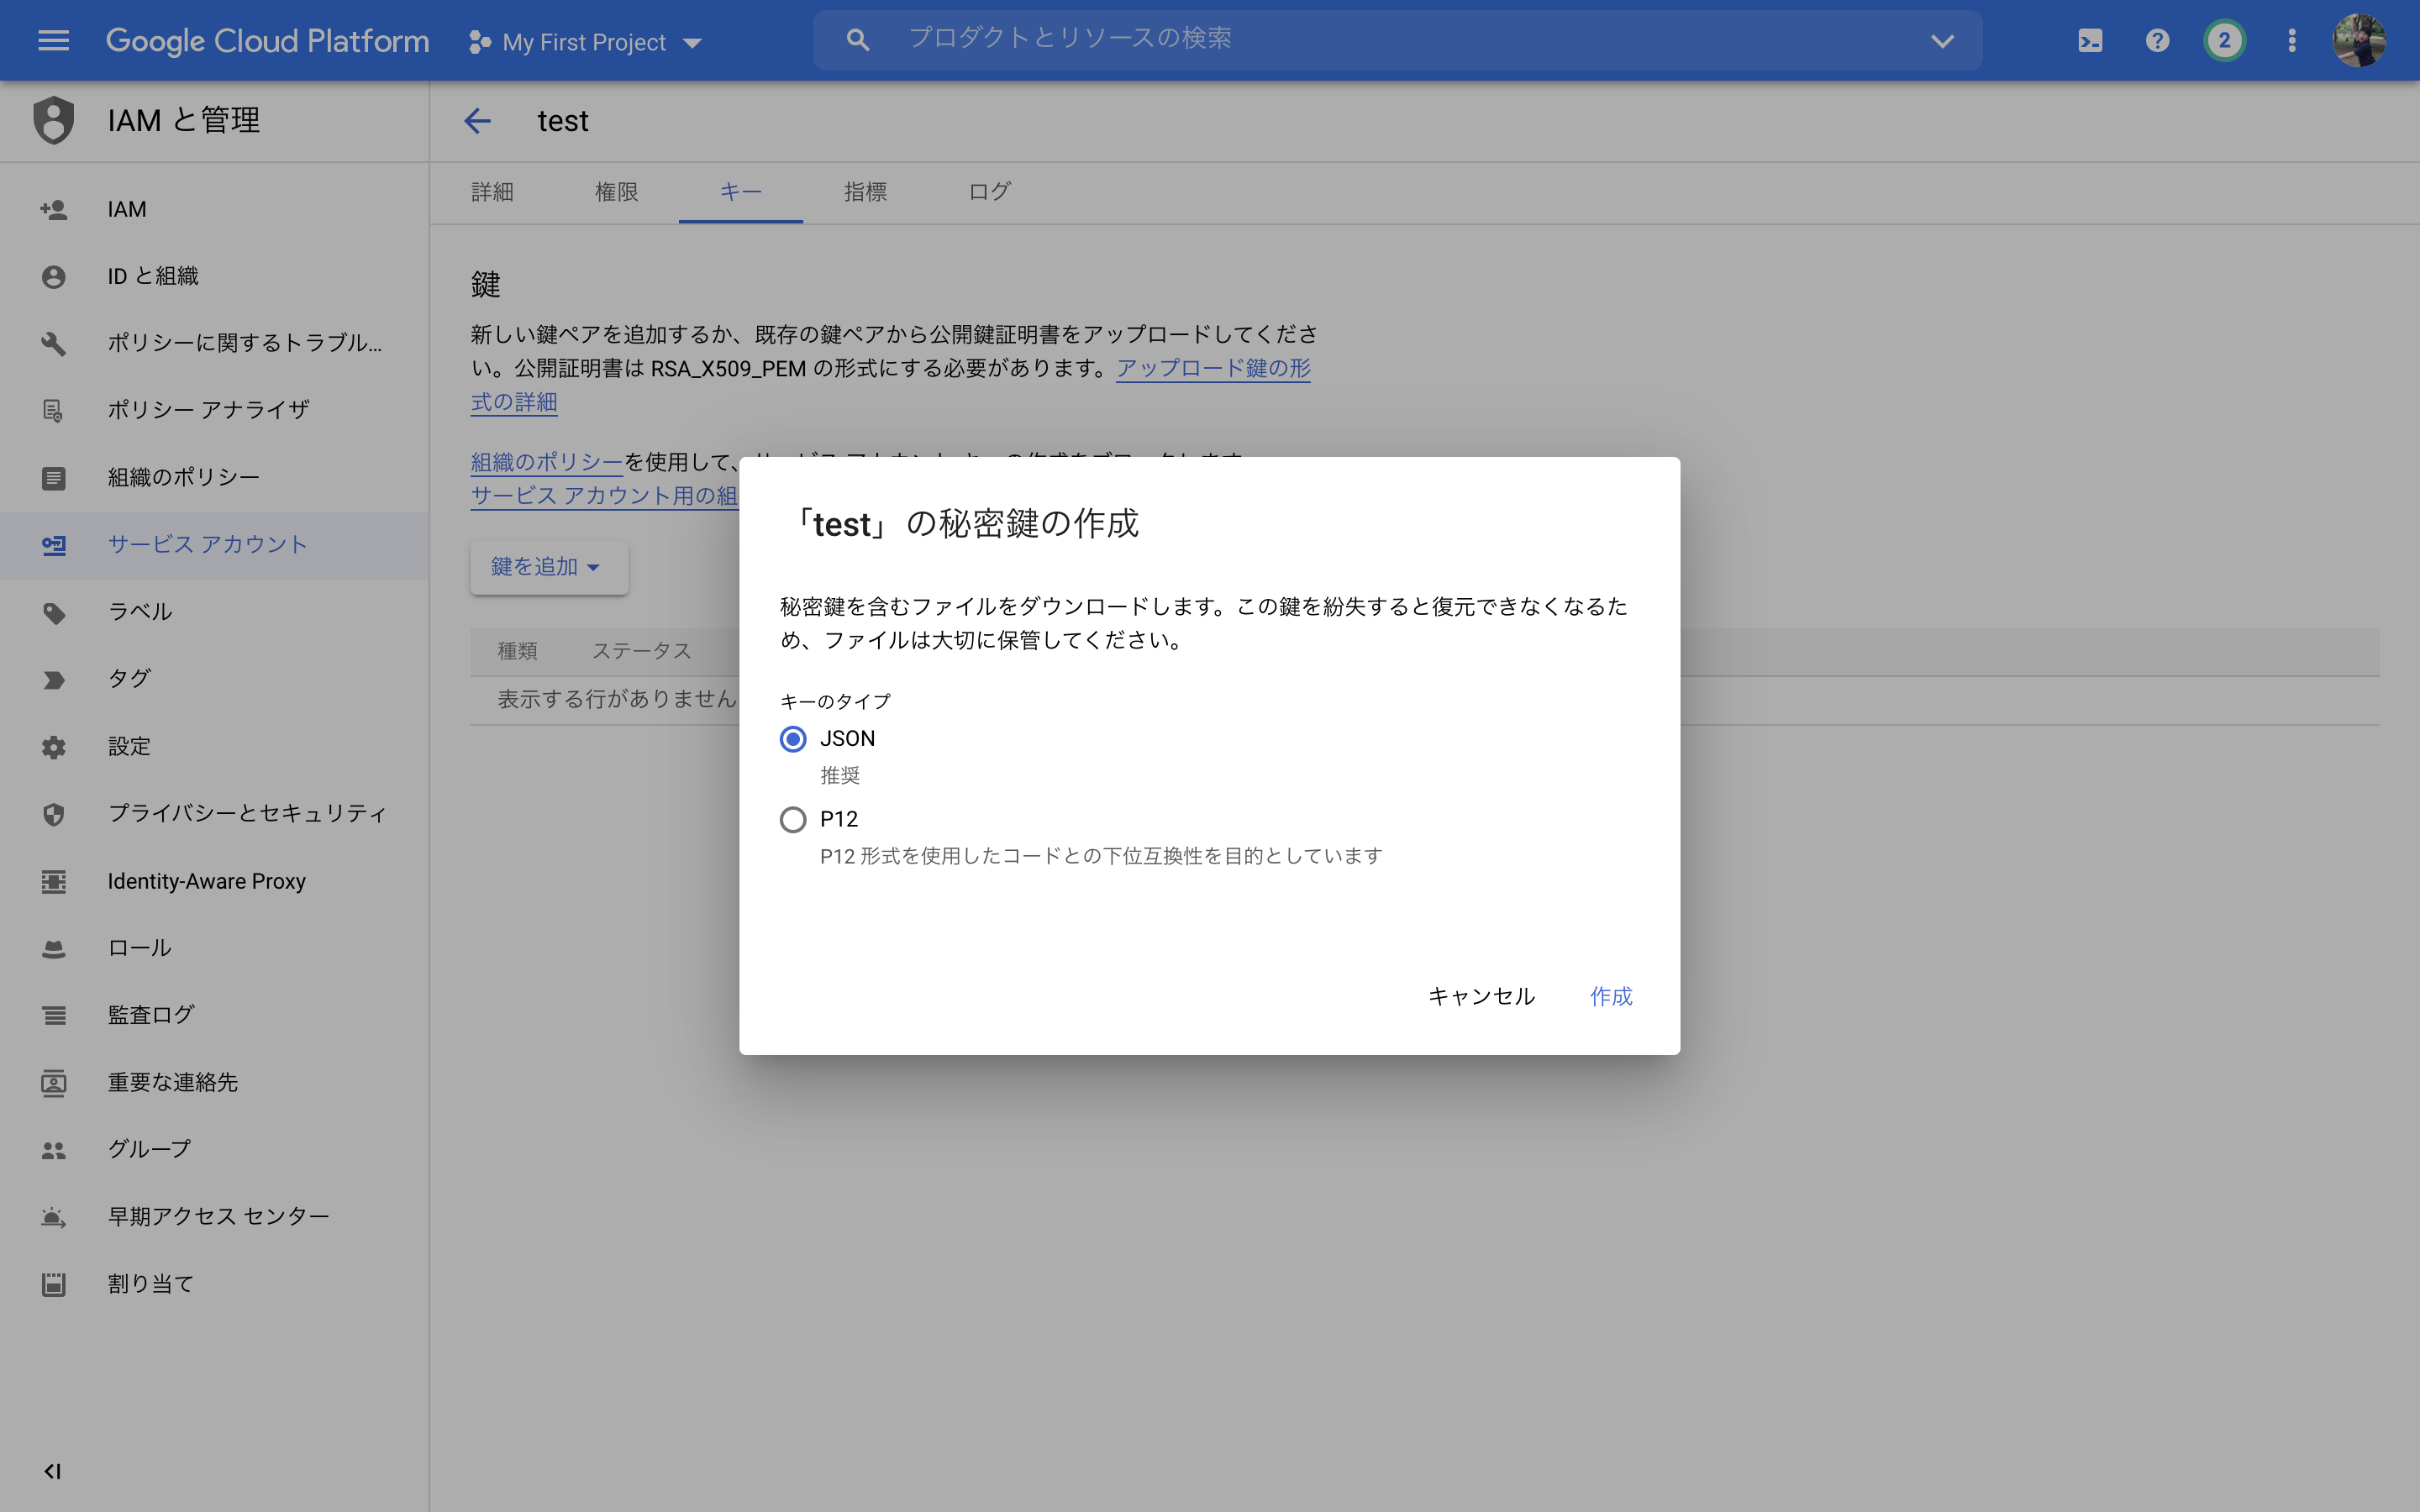Screen dimensions: 2420x1512
Task: Open the help question mark icon
Action: click(2157, 40)
